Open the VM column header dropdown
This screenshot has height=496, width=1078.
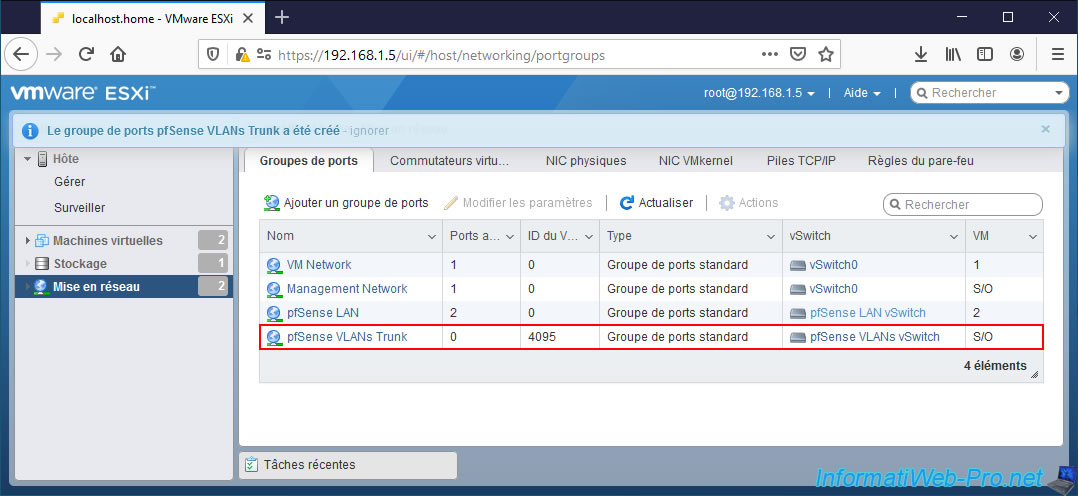point(1033,237)
